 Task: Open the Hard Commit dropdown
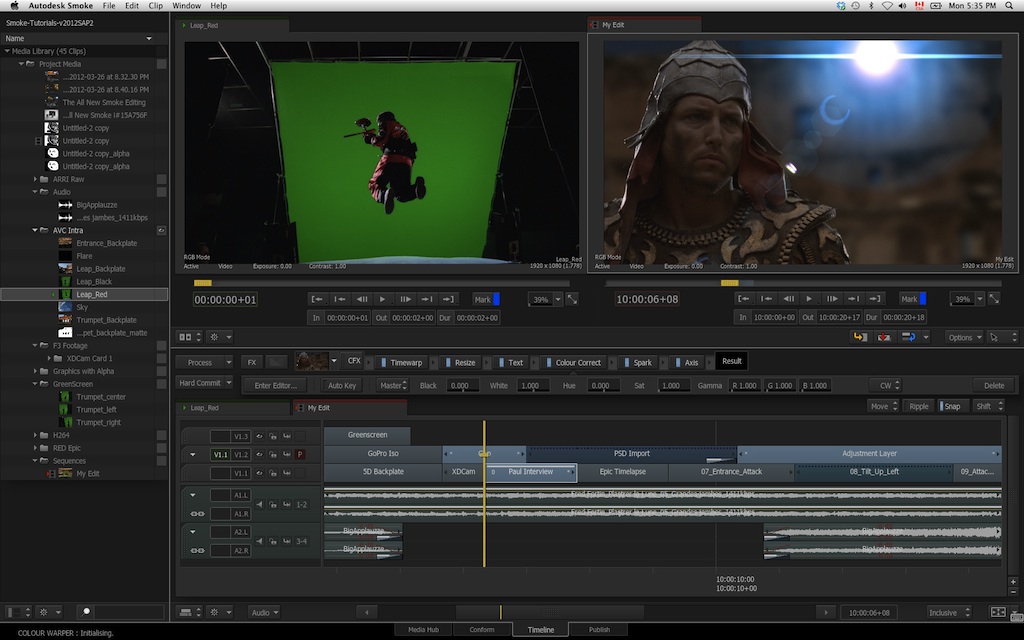point(205,383)
